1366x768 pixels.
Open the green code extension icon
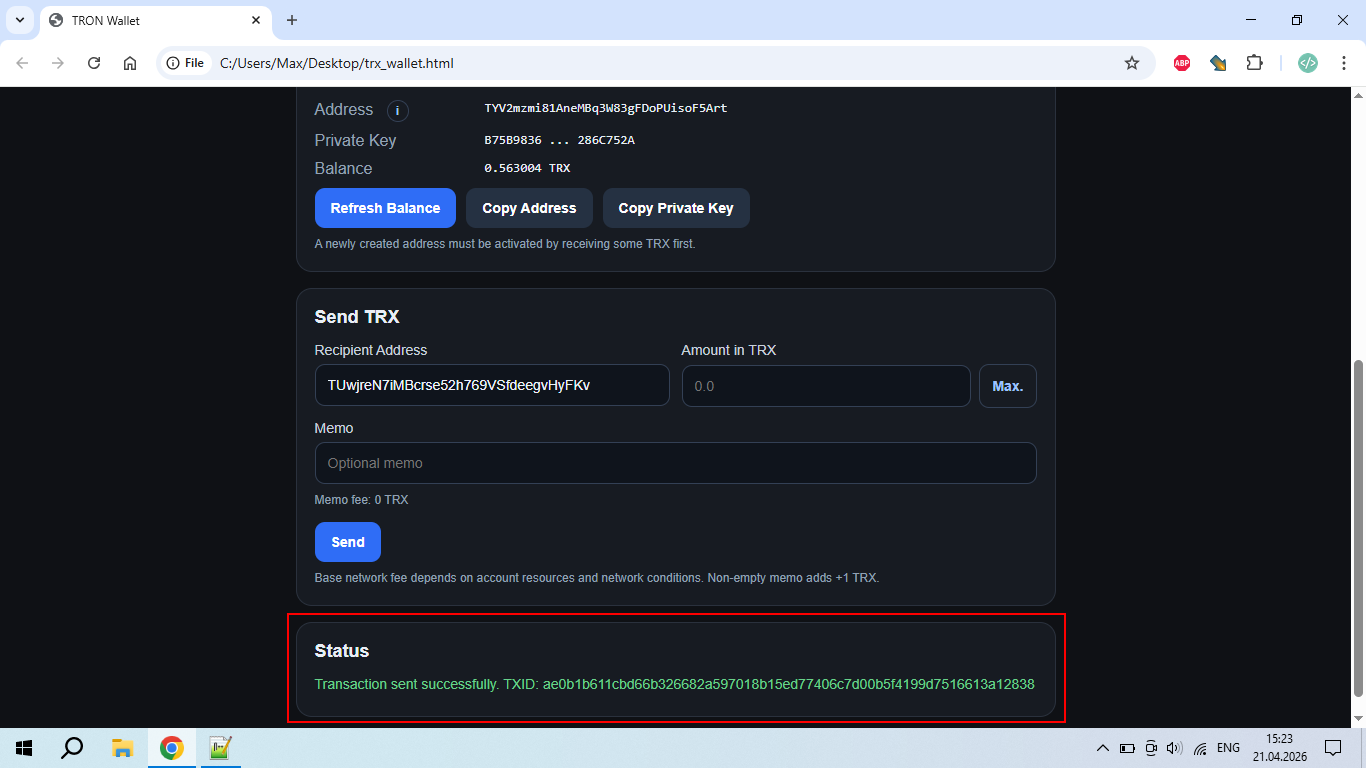(1308, 63)
